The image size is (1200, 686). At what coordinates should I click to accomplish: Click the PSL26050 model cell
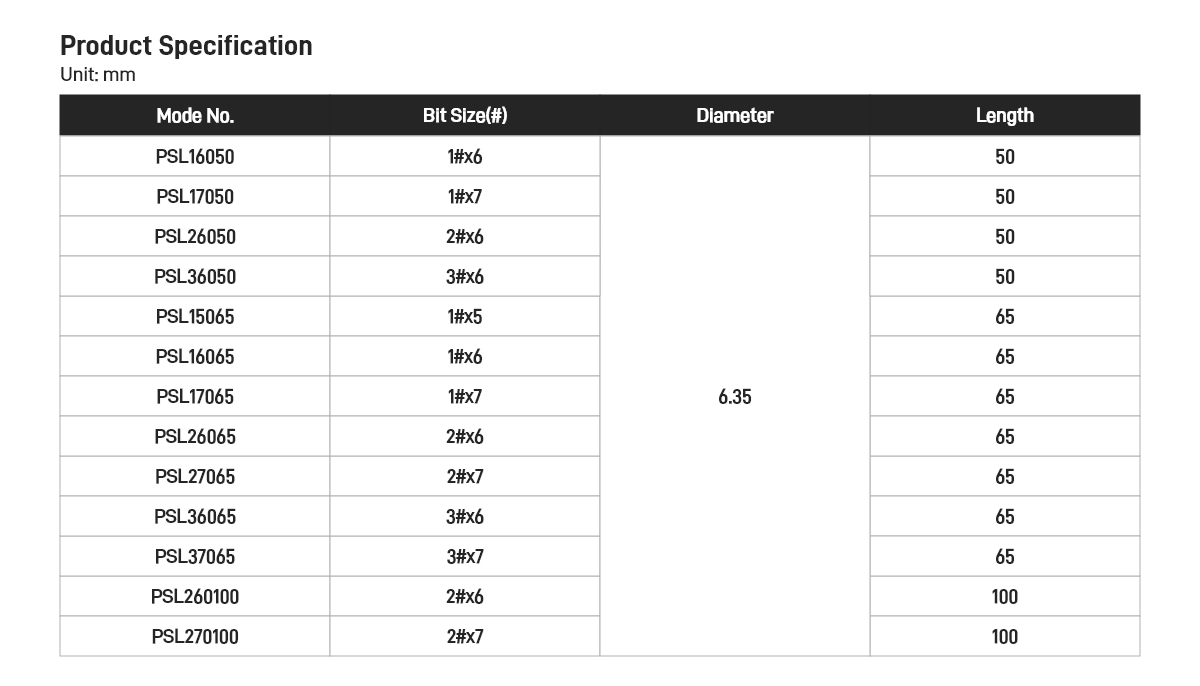click(x=195, y=237)
